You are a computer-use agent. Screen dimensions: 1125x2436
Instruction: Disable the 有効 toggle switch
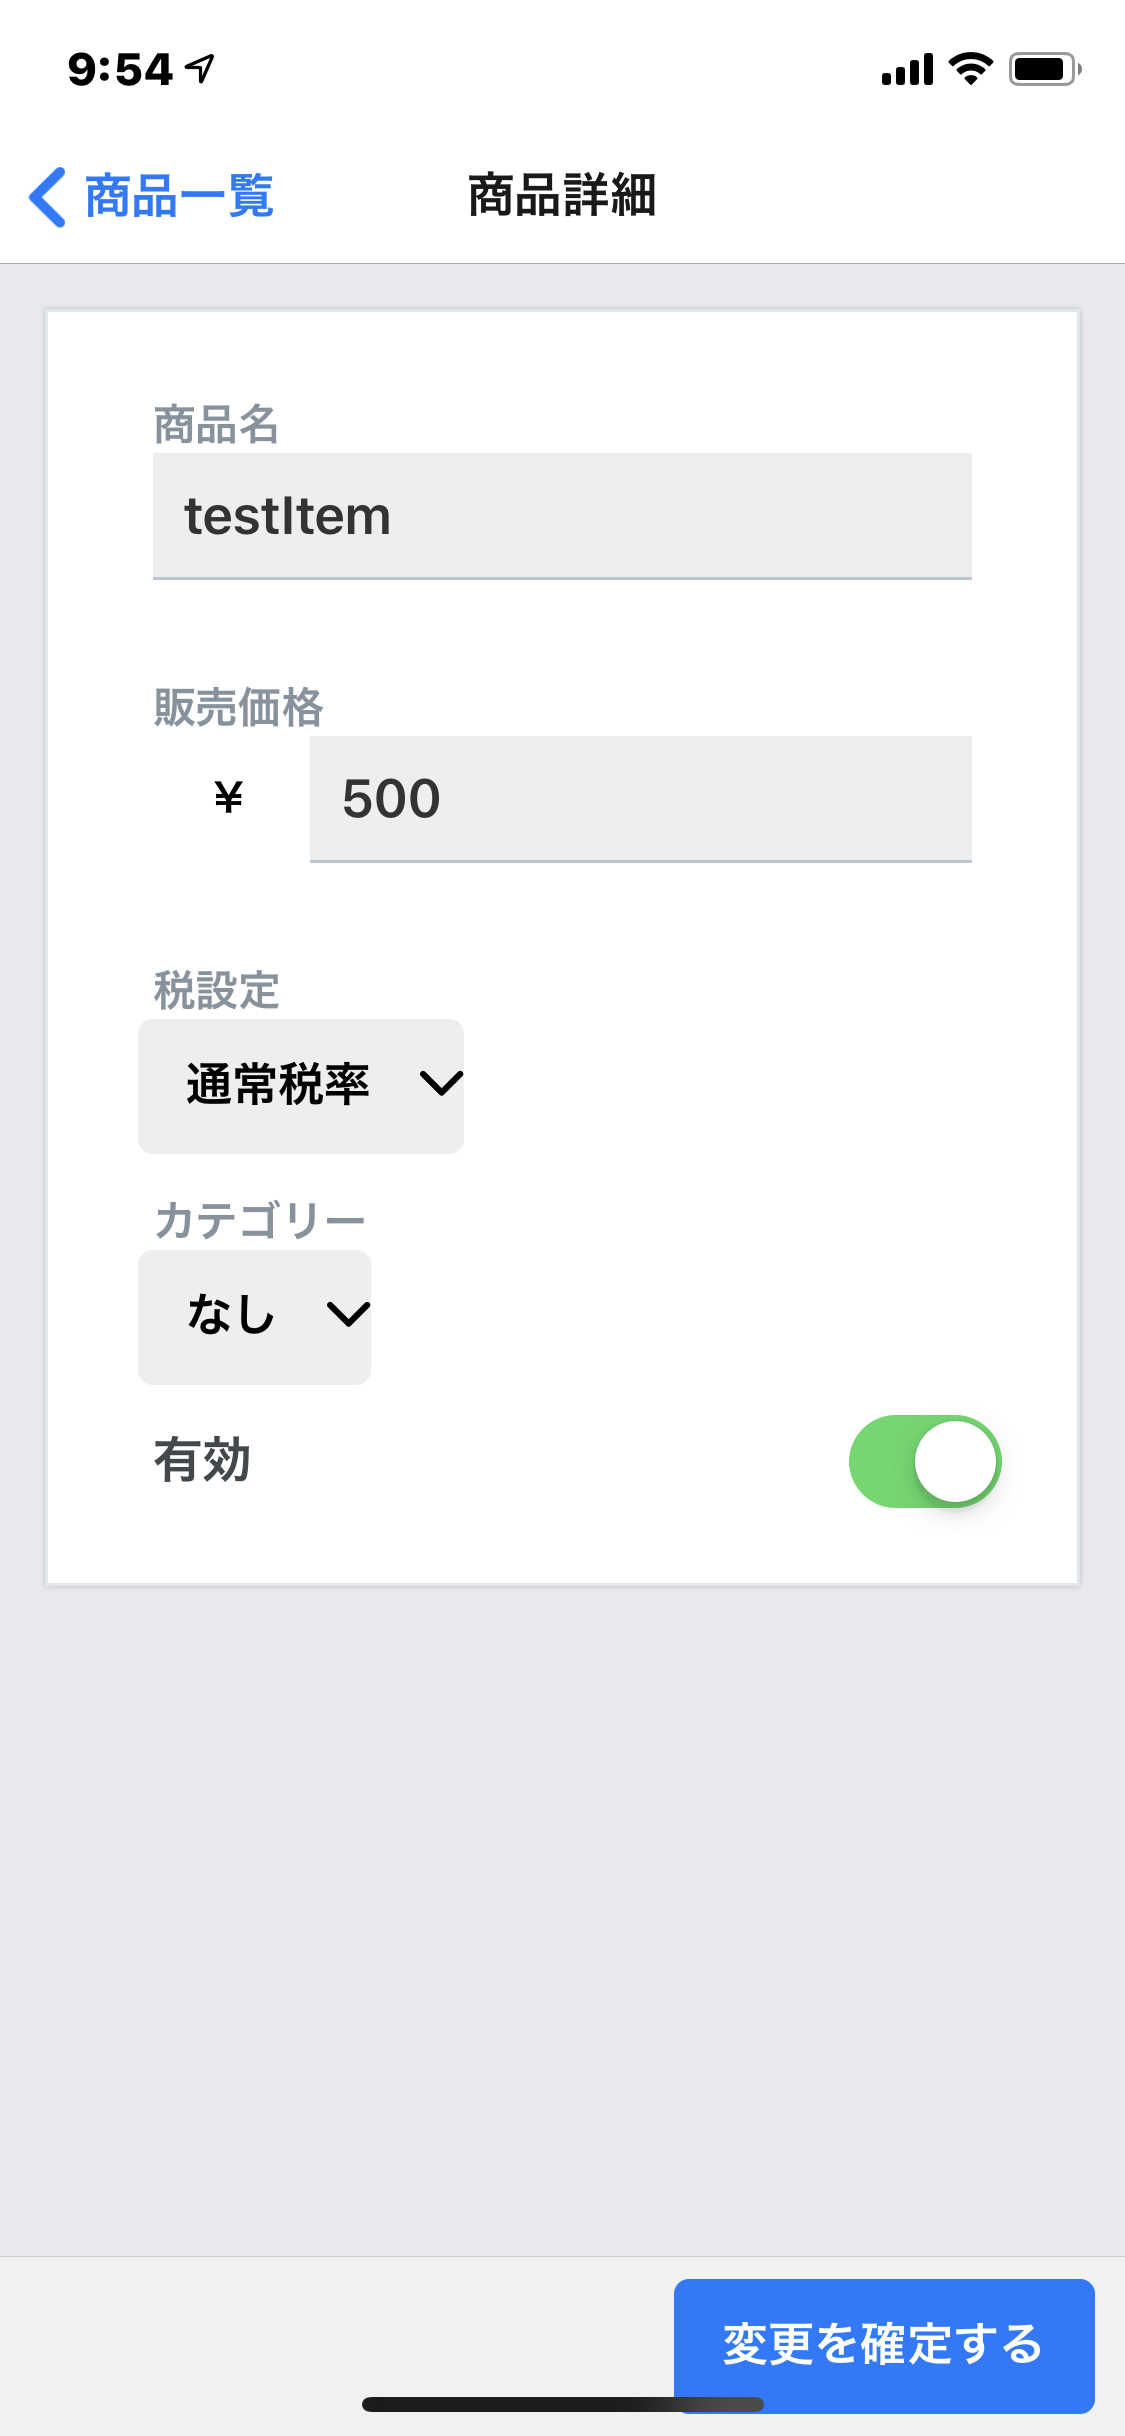[x=924, y=1461]
